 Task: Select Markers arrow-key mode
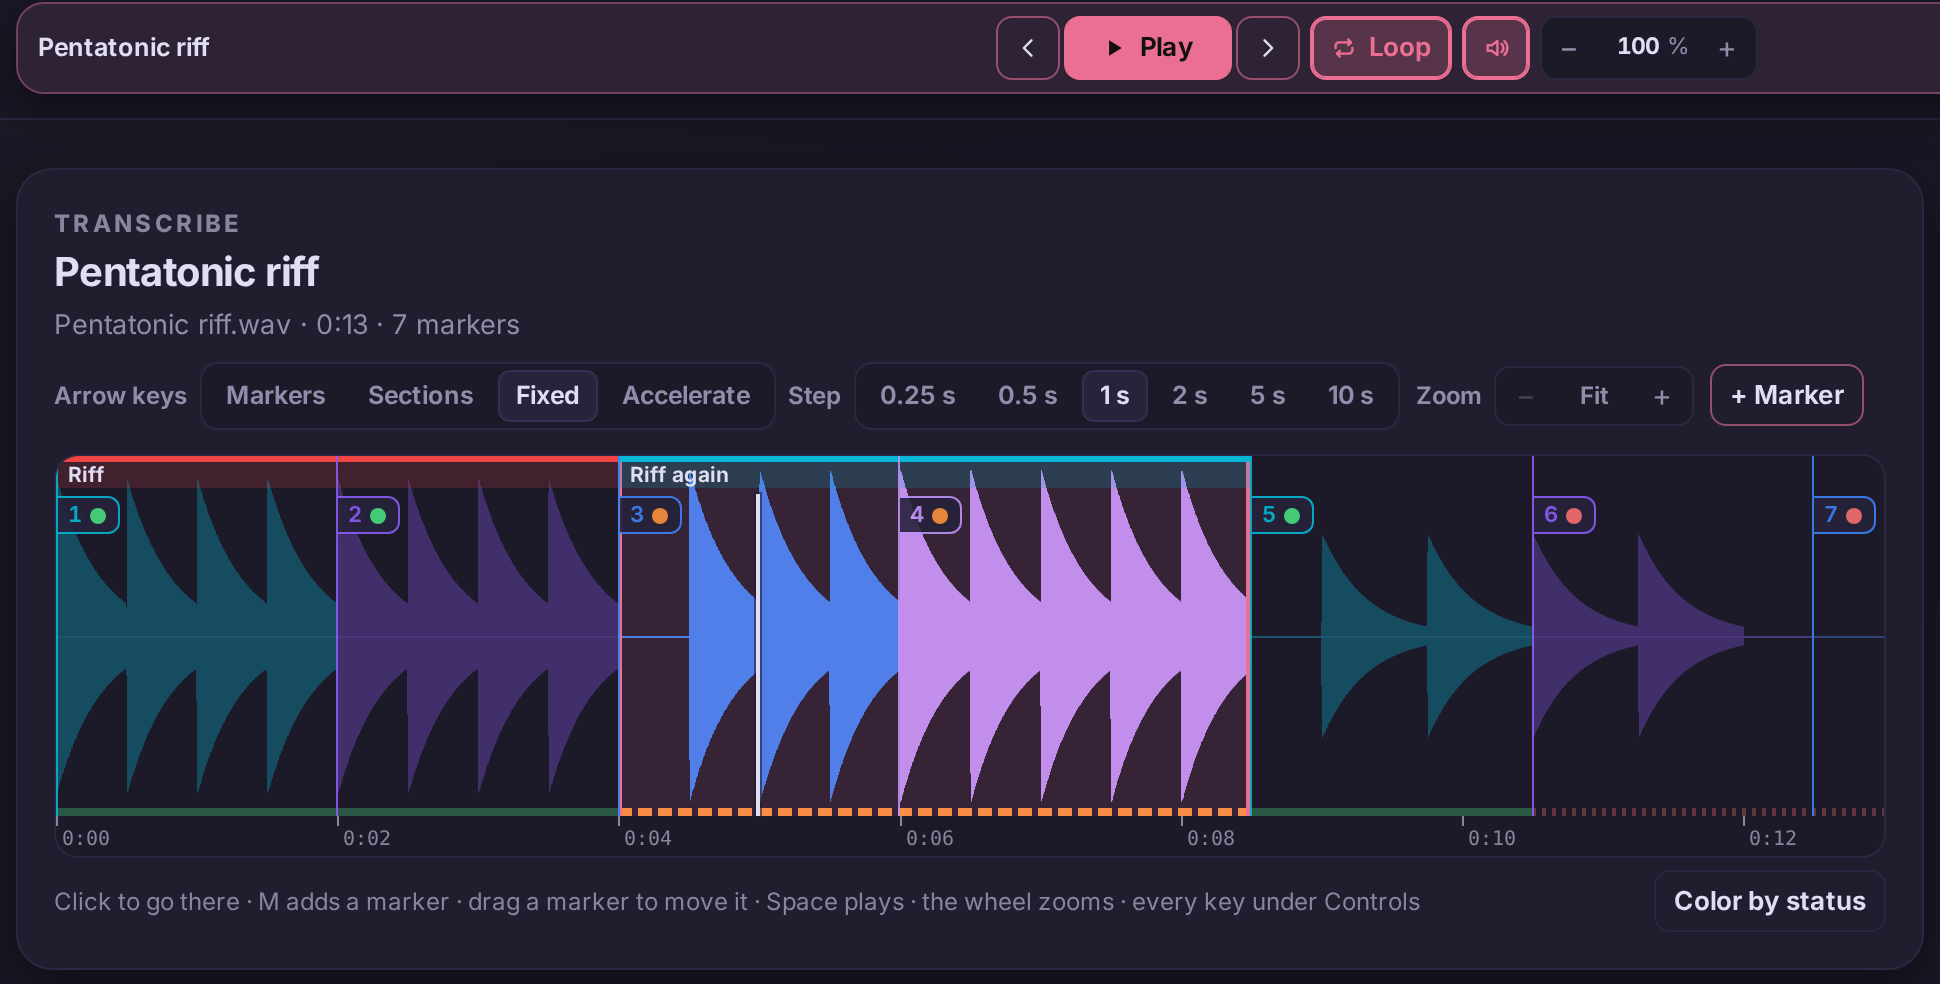[276, 396]
